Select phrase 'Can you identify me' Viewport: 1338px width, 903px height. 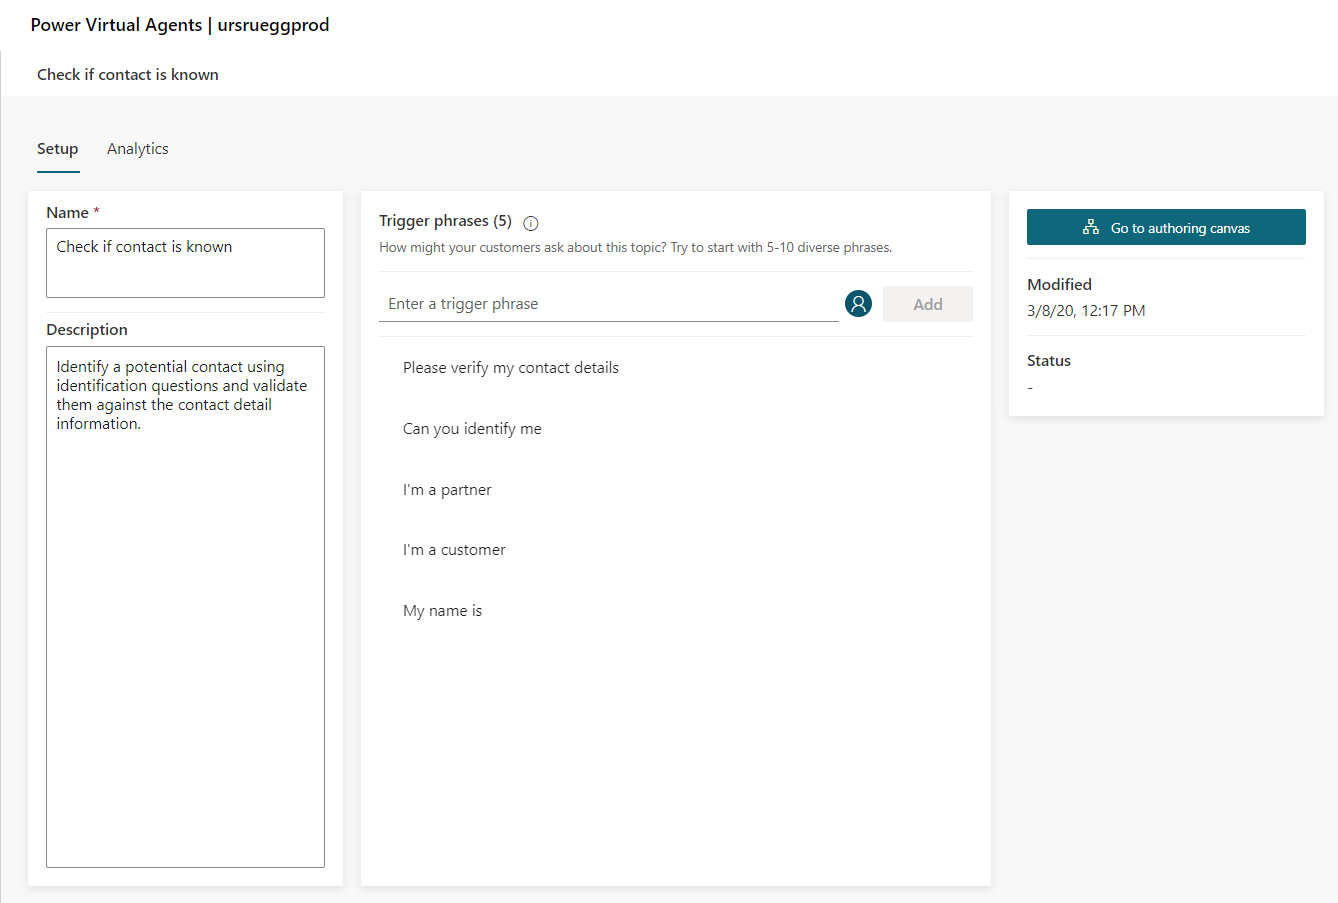click(x=472, y=429)
